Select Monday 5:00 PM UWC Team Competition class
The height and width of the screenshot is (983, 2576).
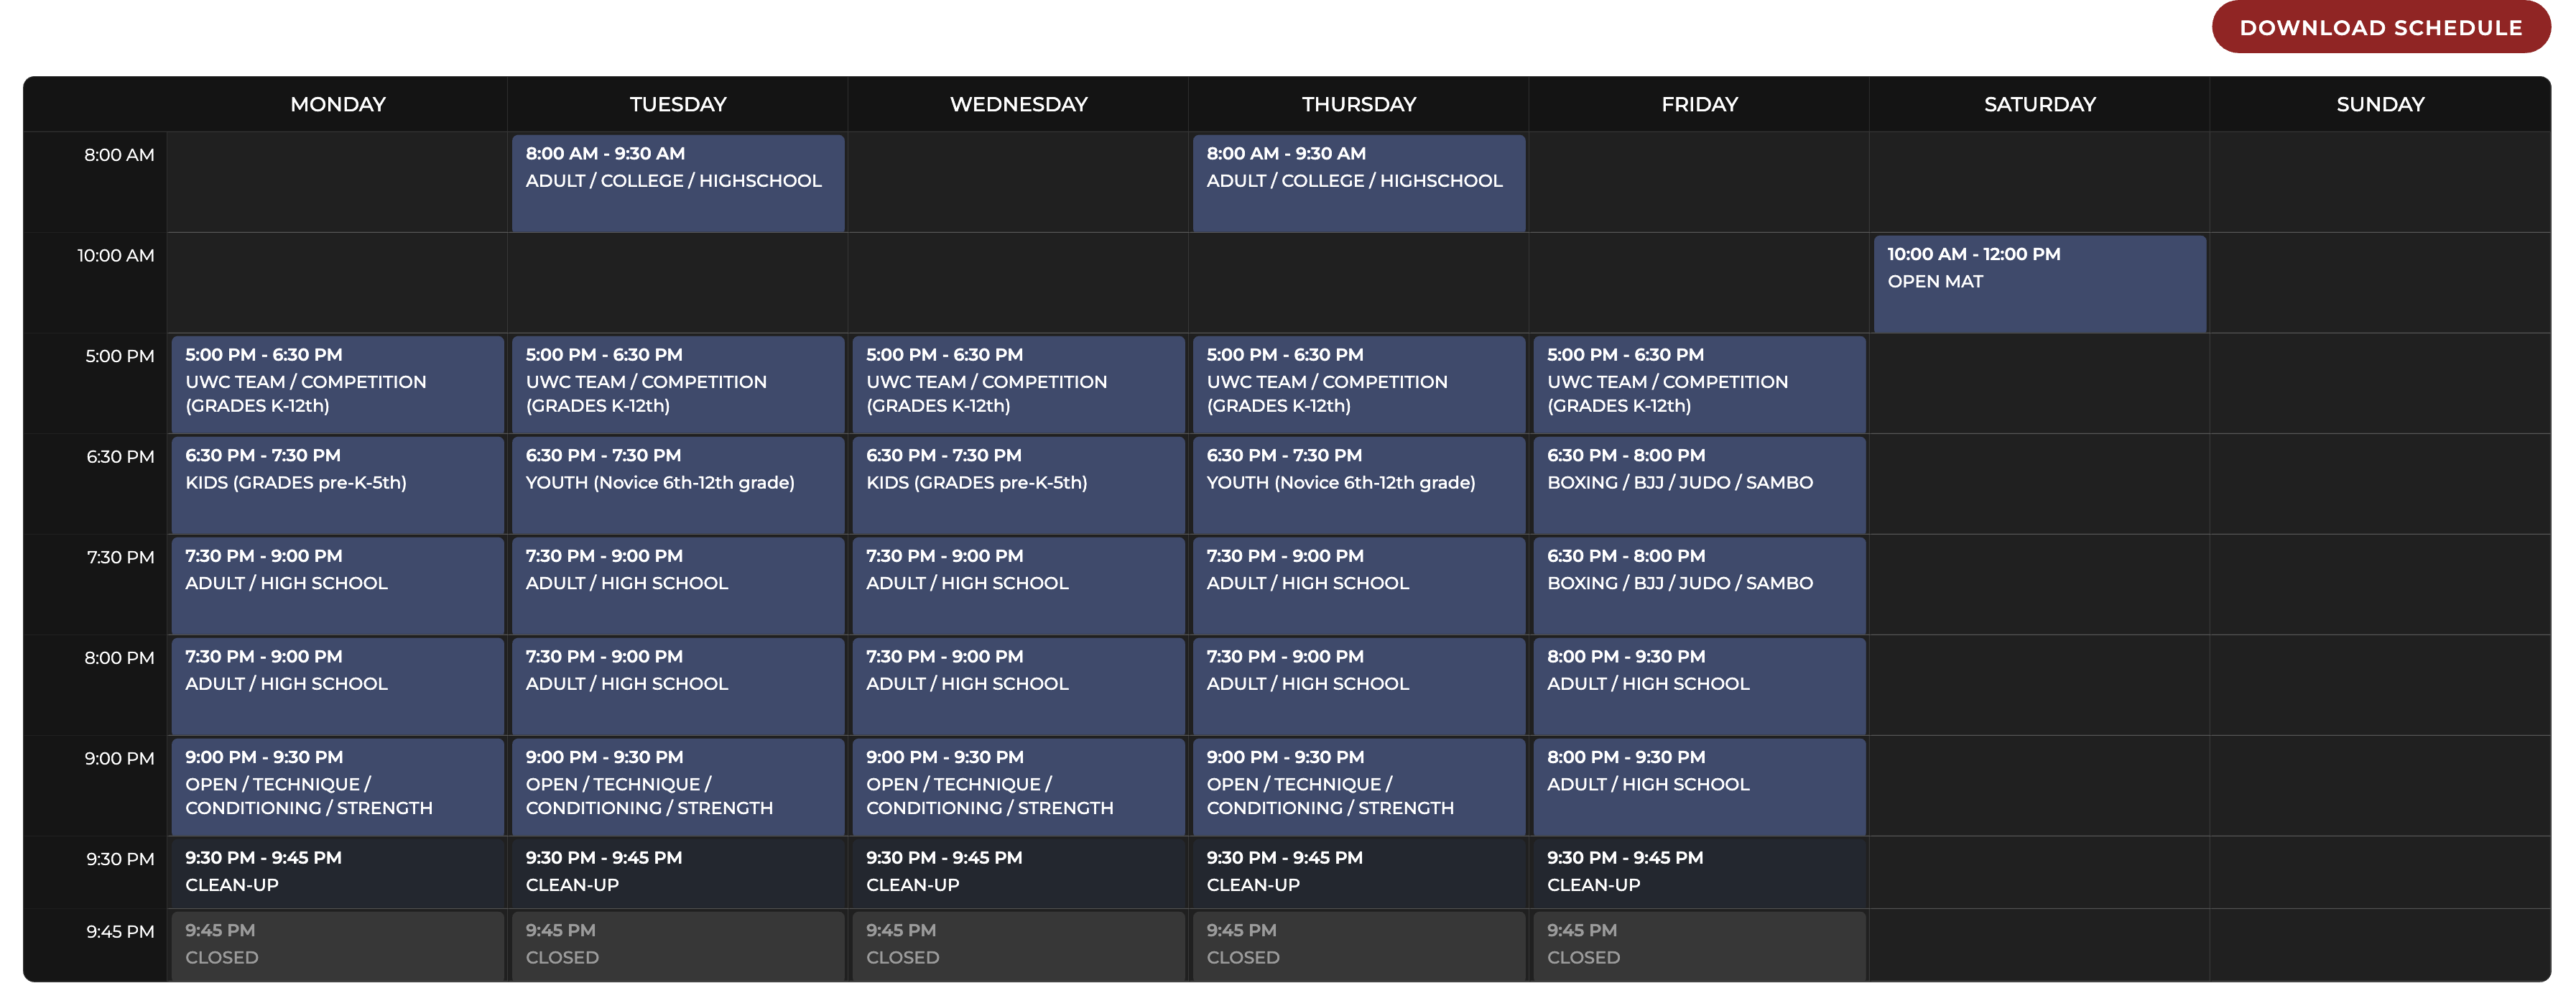click(337, 384)
